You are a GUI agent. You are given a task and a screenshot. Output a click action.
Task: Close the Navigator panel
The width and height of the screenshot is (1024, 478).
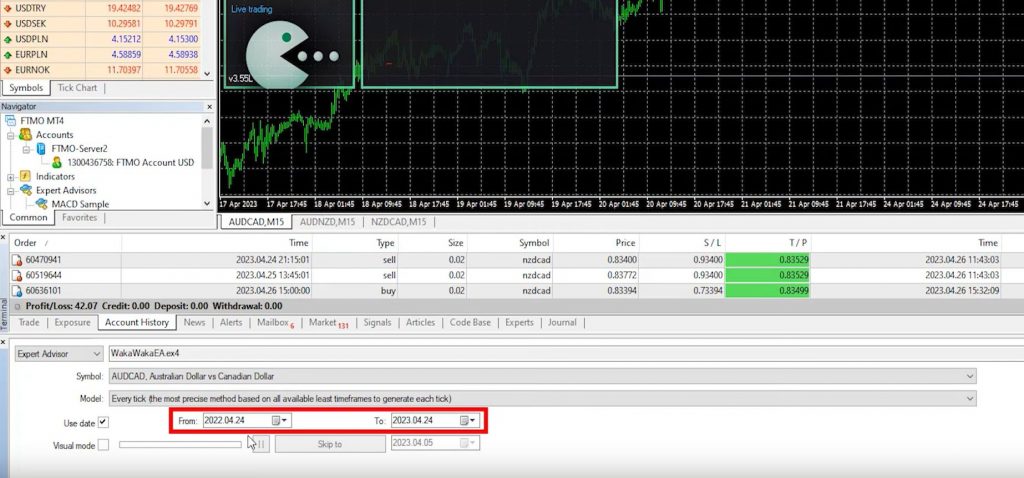pos(210,106)
